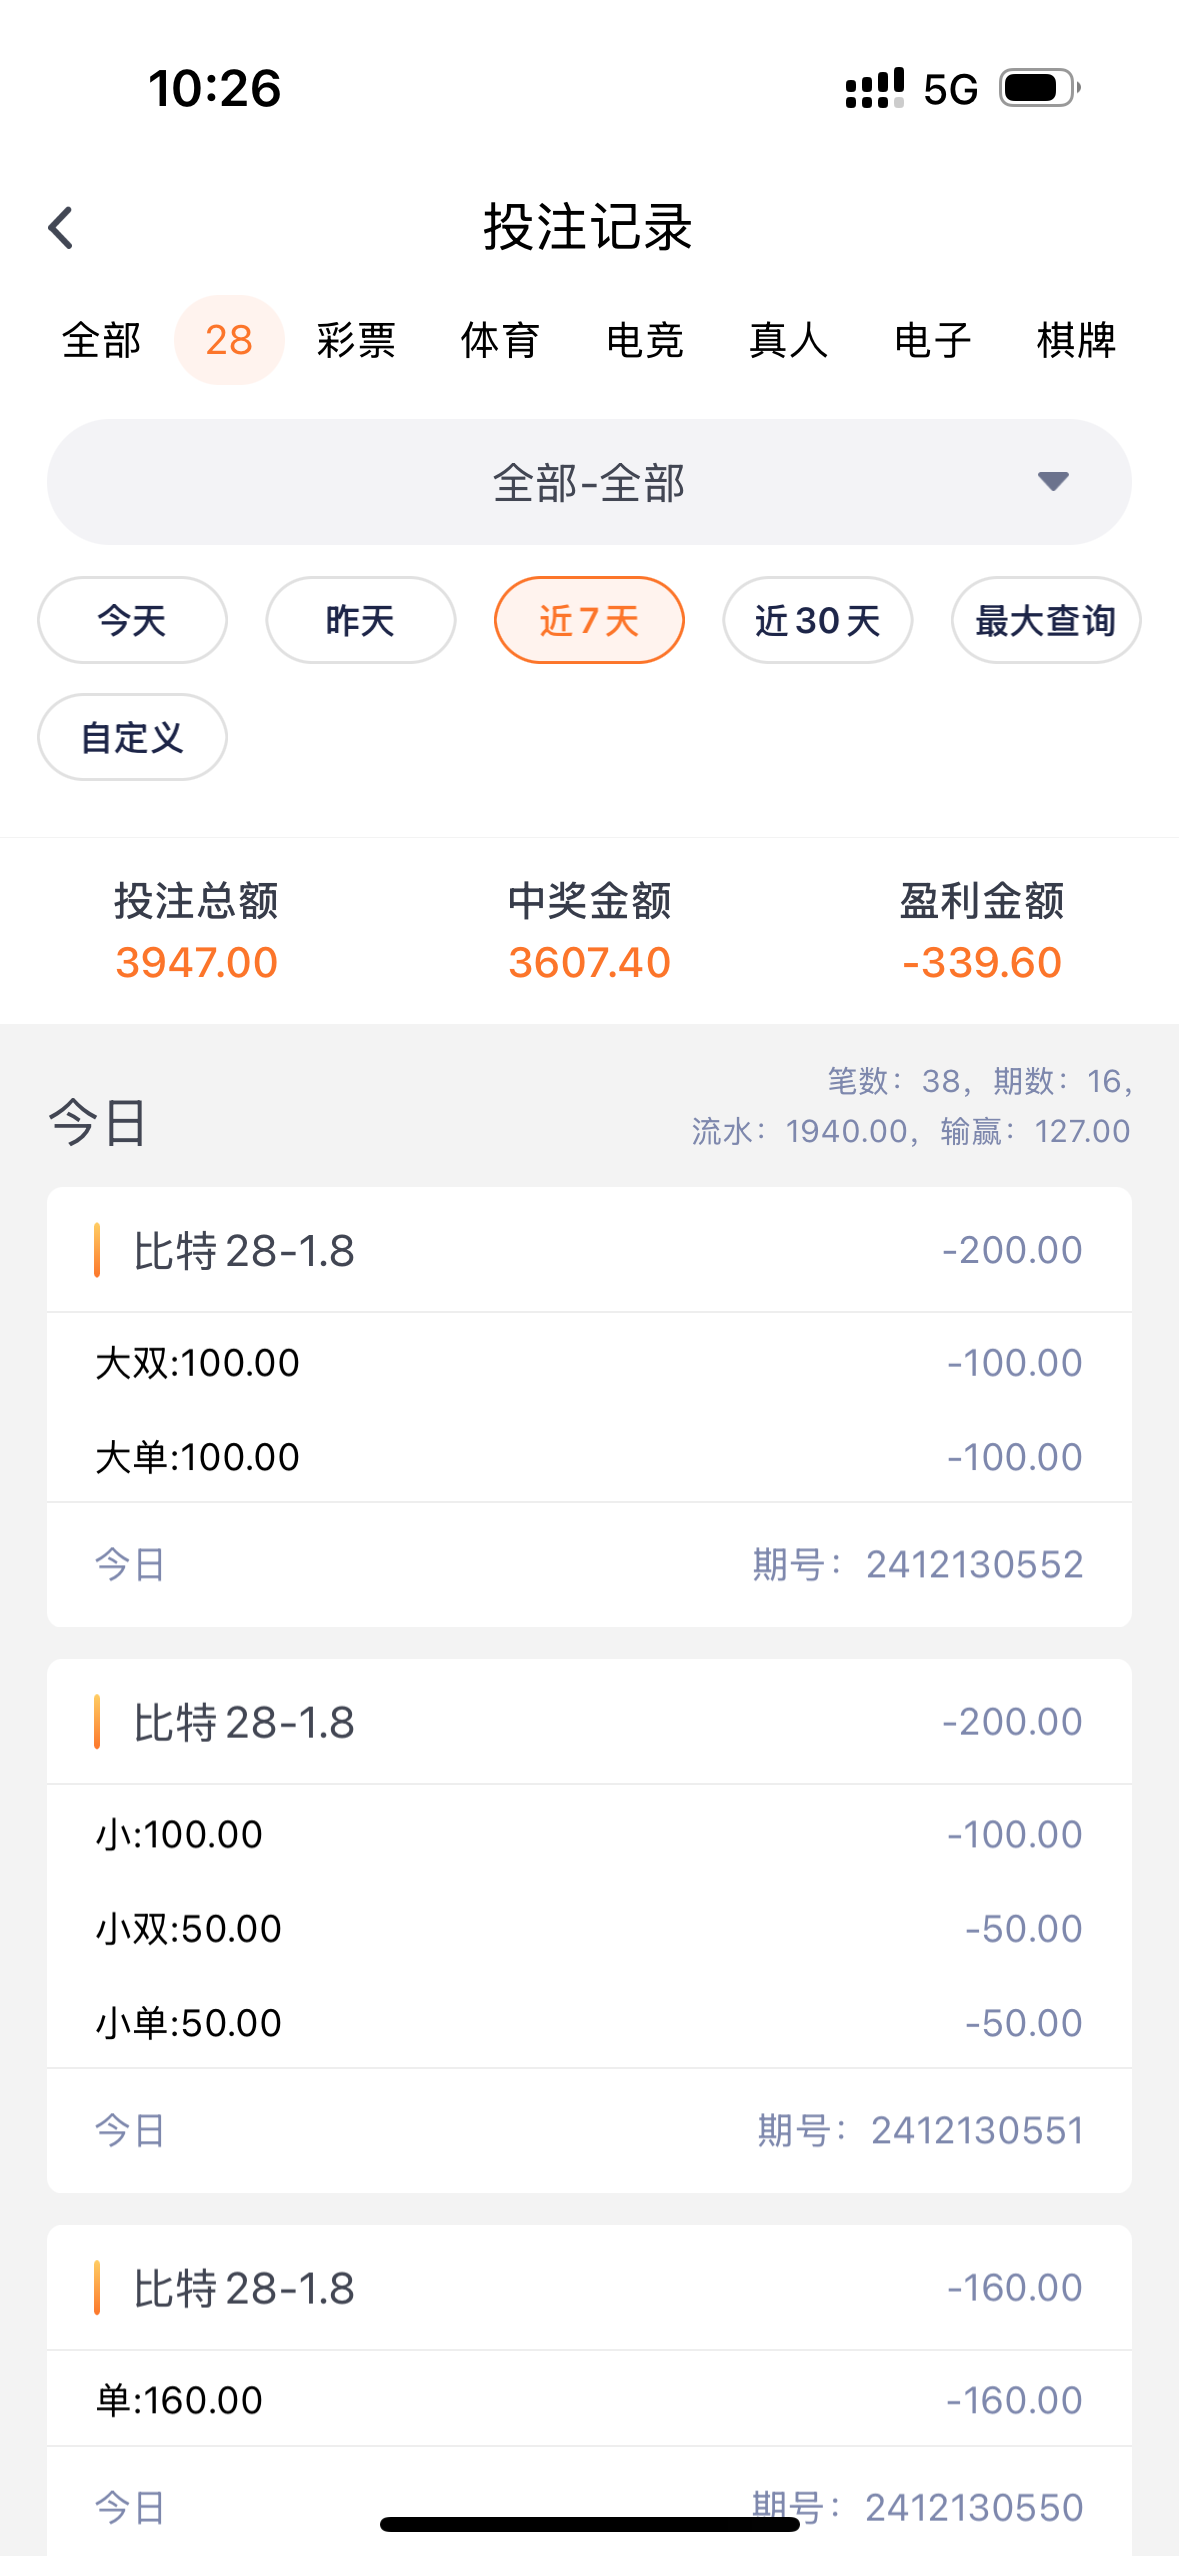
Task: Open the 电竞 tab
Action: [644, 340]
